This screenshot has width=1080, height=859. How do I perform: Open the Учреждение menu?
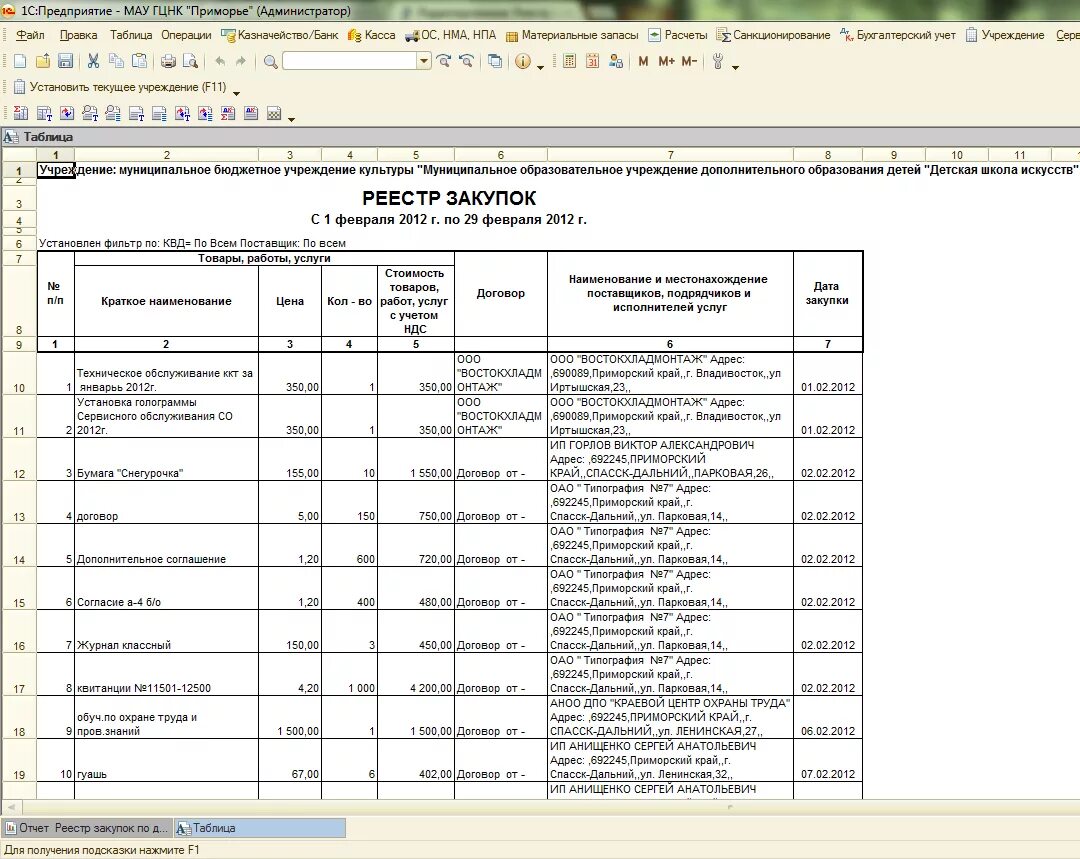click(1006, 35)
